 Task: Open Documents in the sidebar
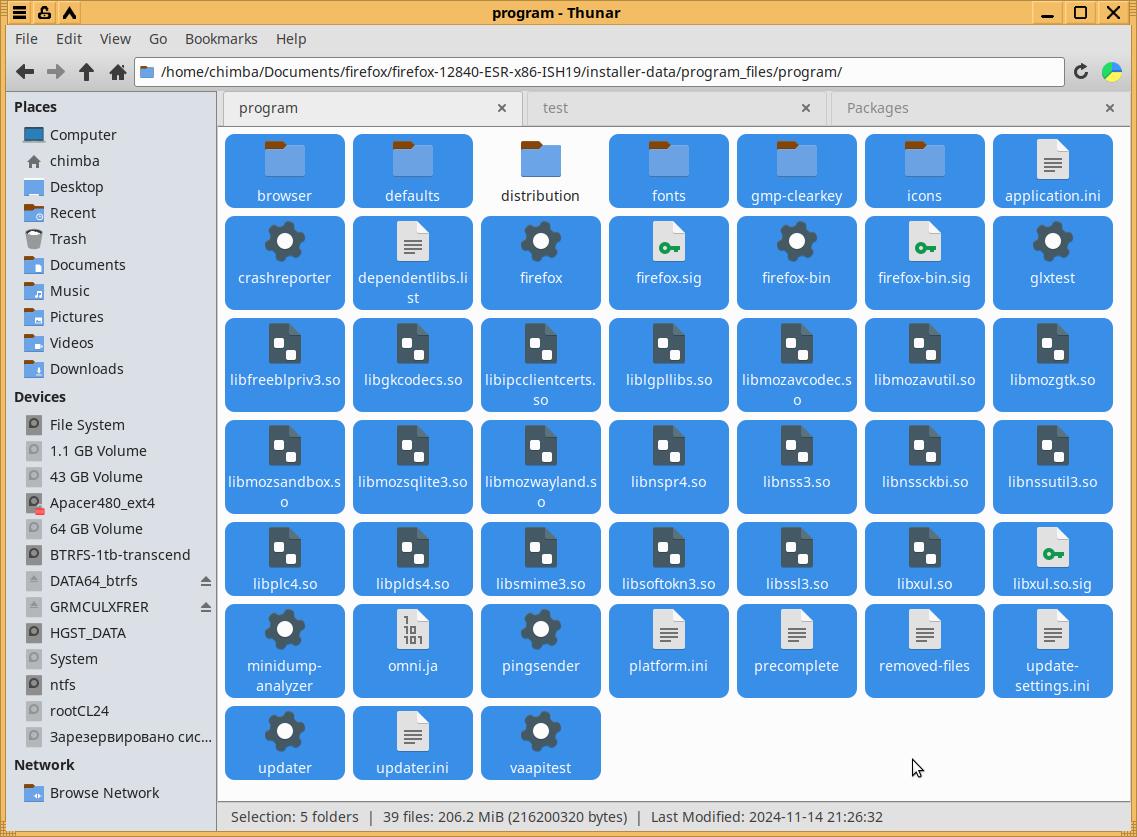pyautogui.click(x=111, y=265)
